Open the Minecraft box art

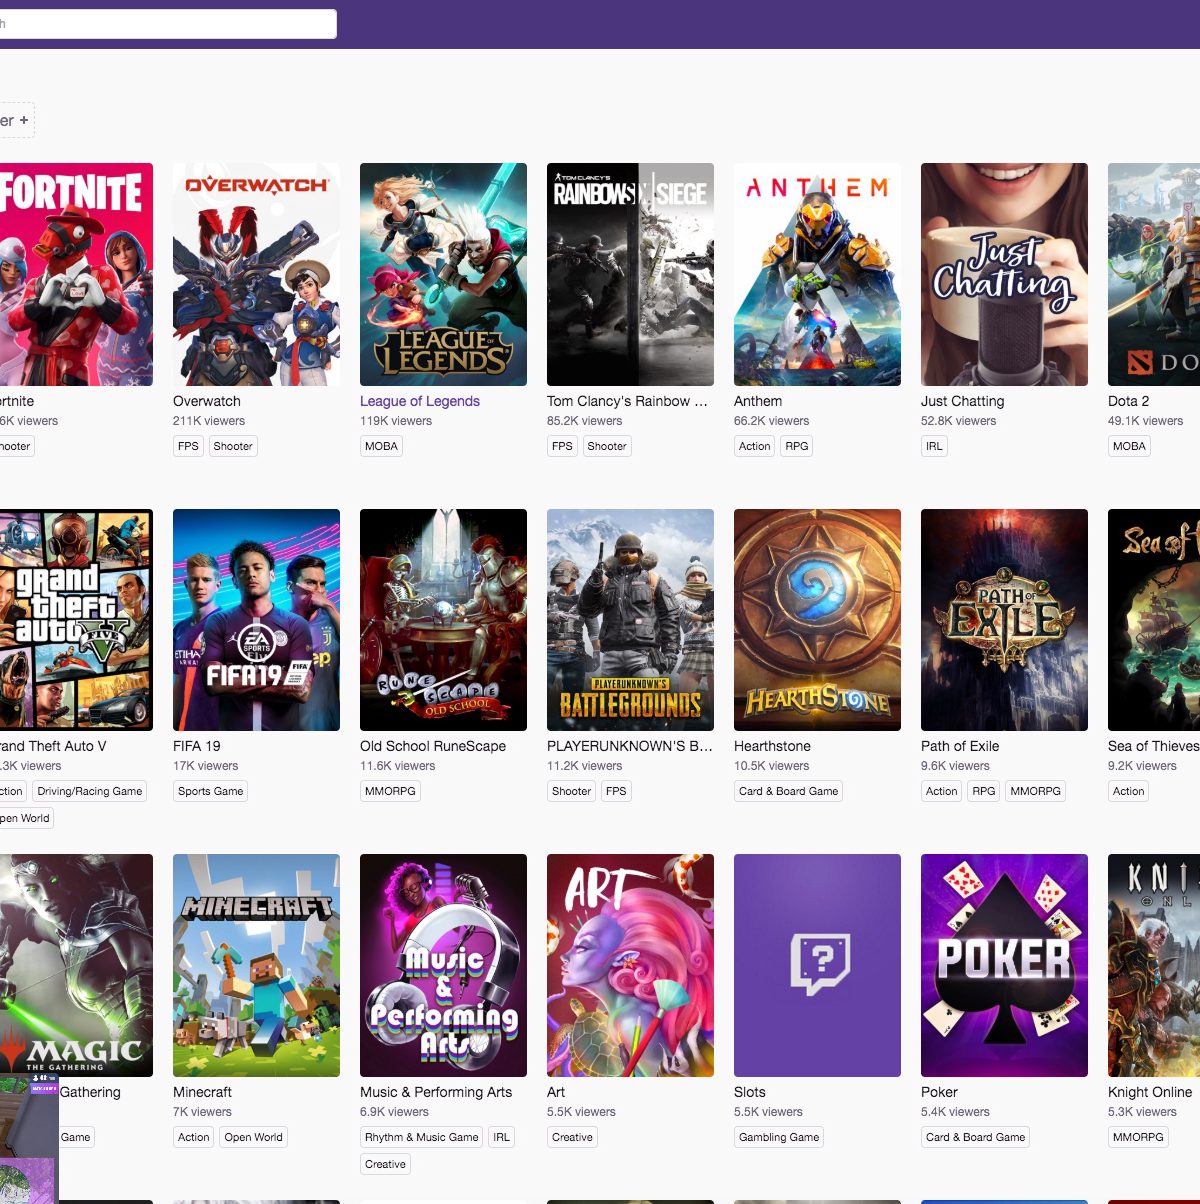pos(256,965)
